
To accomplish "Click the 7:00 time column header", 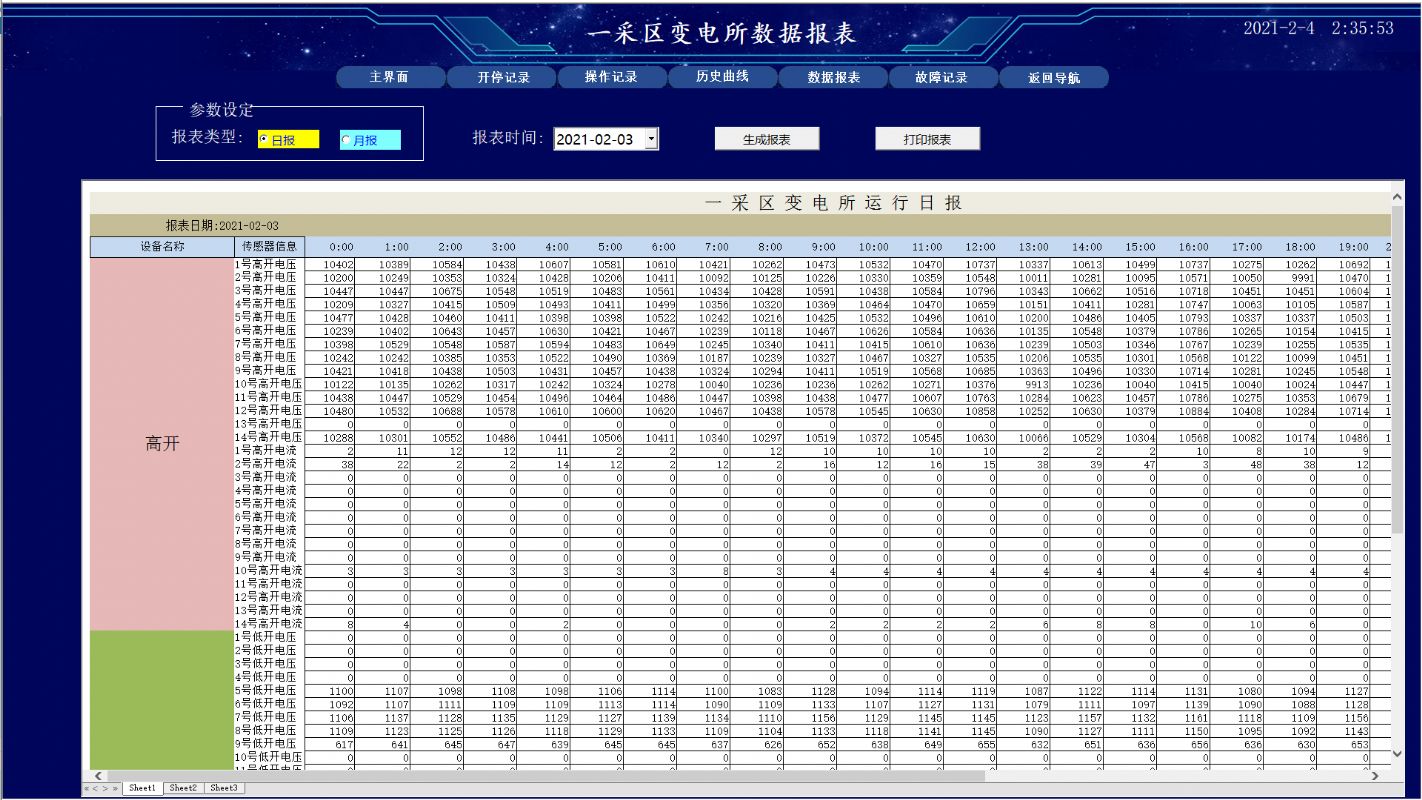I will (x=716, y=247).
